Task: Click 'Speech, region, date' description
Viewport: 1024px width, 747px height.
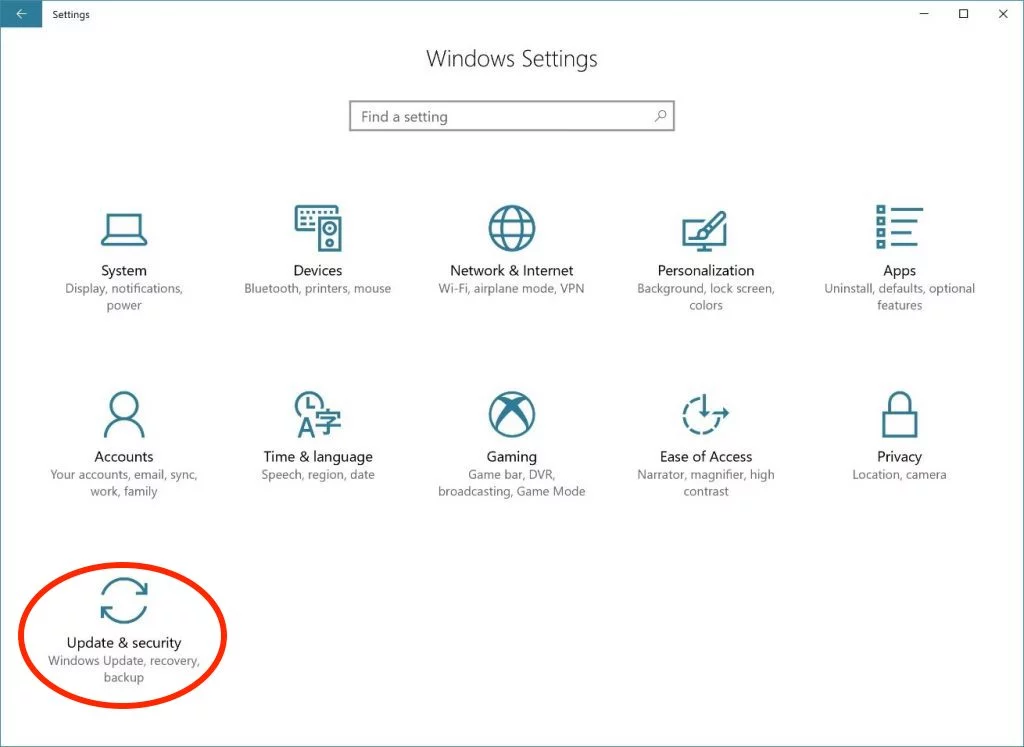Action: [318, 475]
